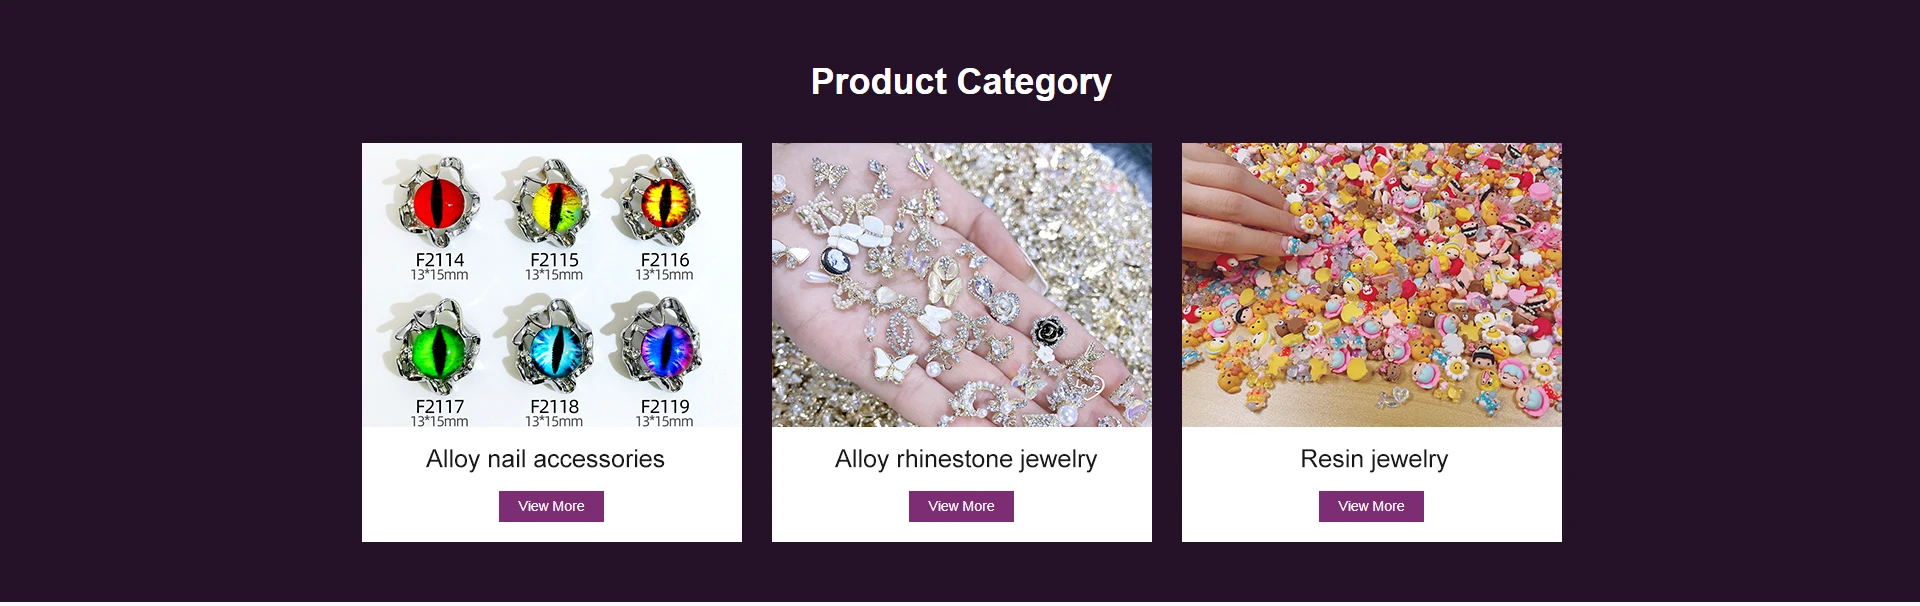Click the F2118 13*15mm product label
The width and height of the screenshot is (1920, 606).
[554, 413]
